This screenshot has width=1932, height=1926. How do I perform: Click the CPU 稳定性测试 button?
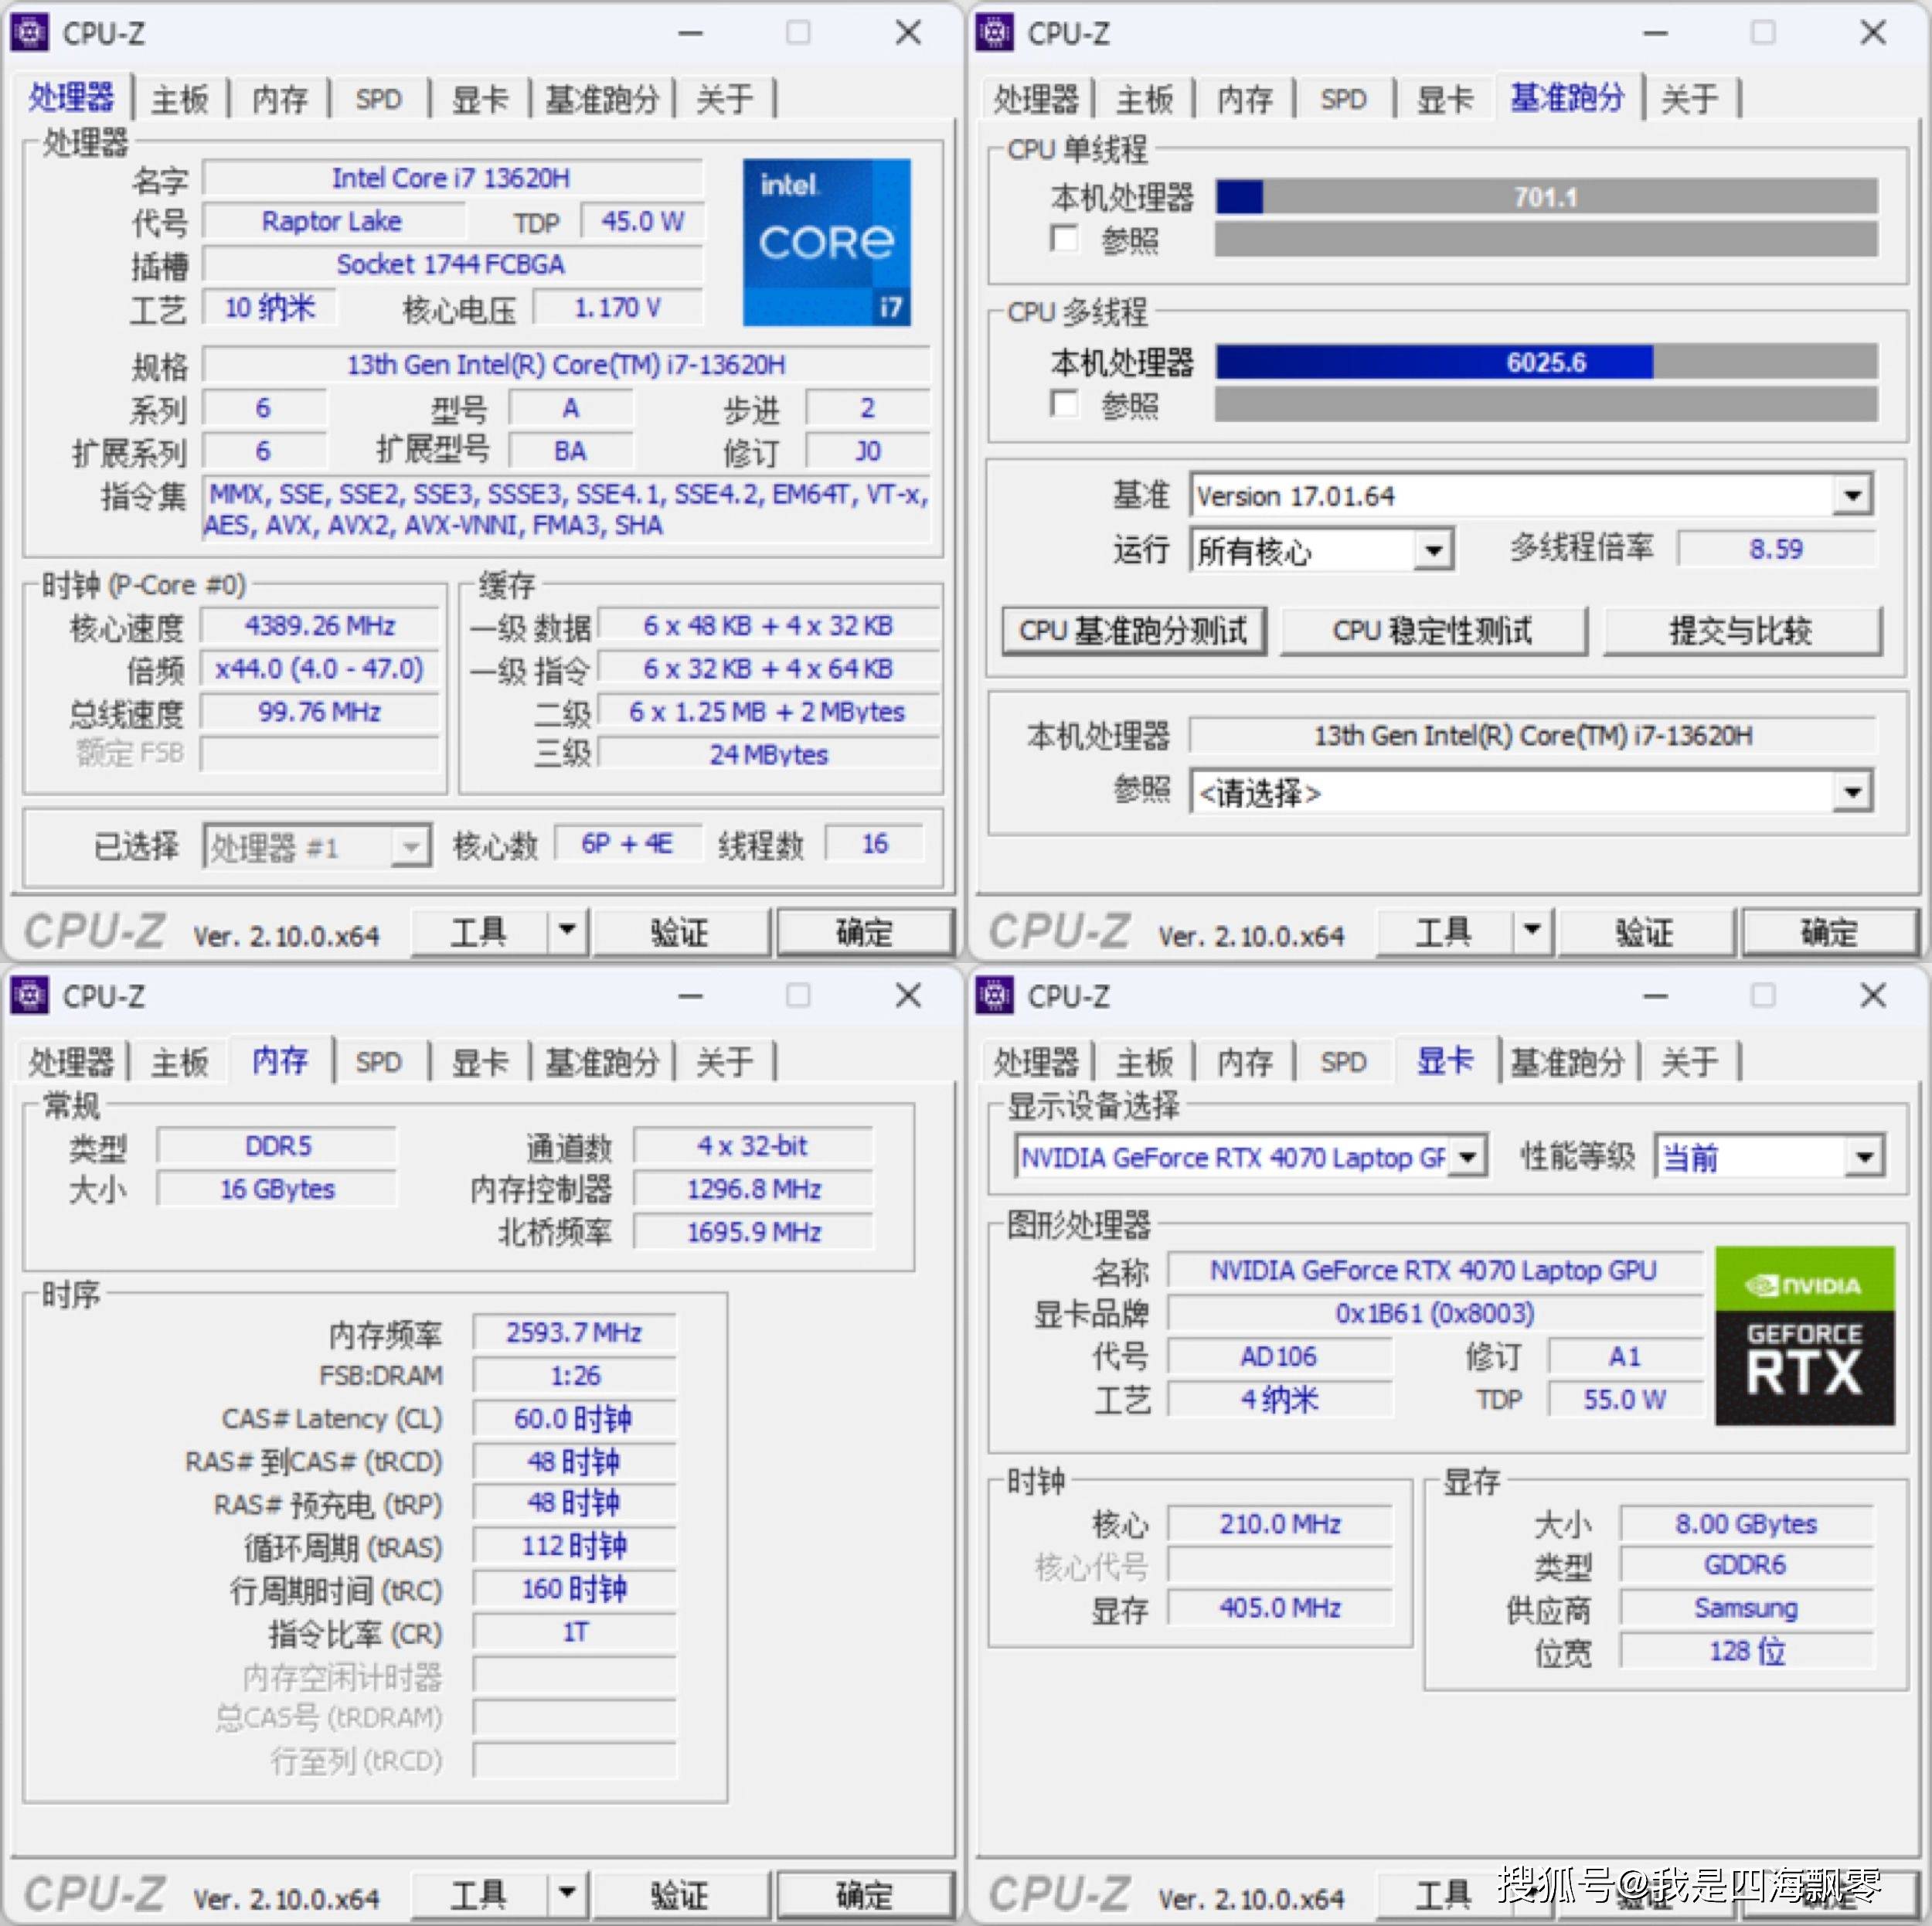tap(1433, 631)
